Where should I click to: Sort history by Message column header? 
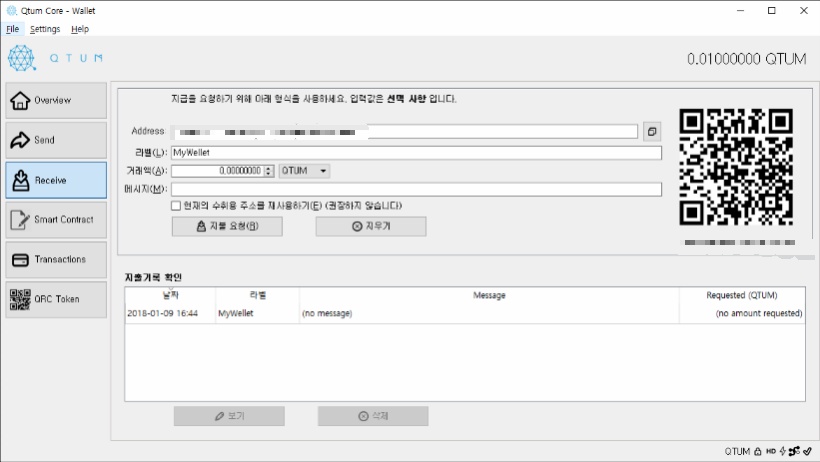(489, 295)
